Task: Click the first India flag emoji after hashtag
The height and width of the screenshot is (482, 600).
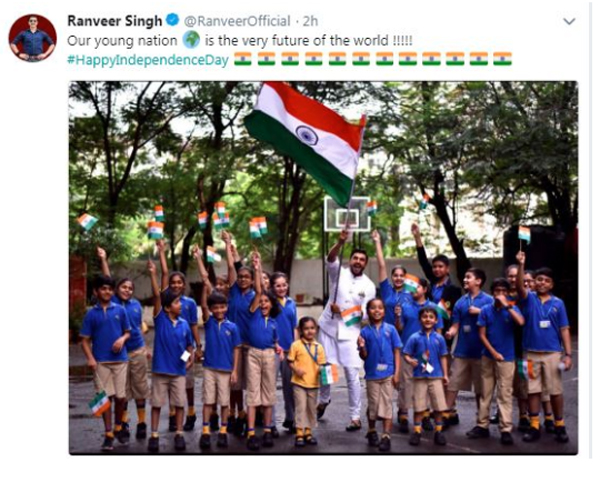Action: 243,59
